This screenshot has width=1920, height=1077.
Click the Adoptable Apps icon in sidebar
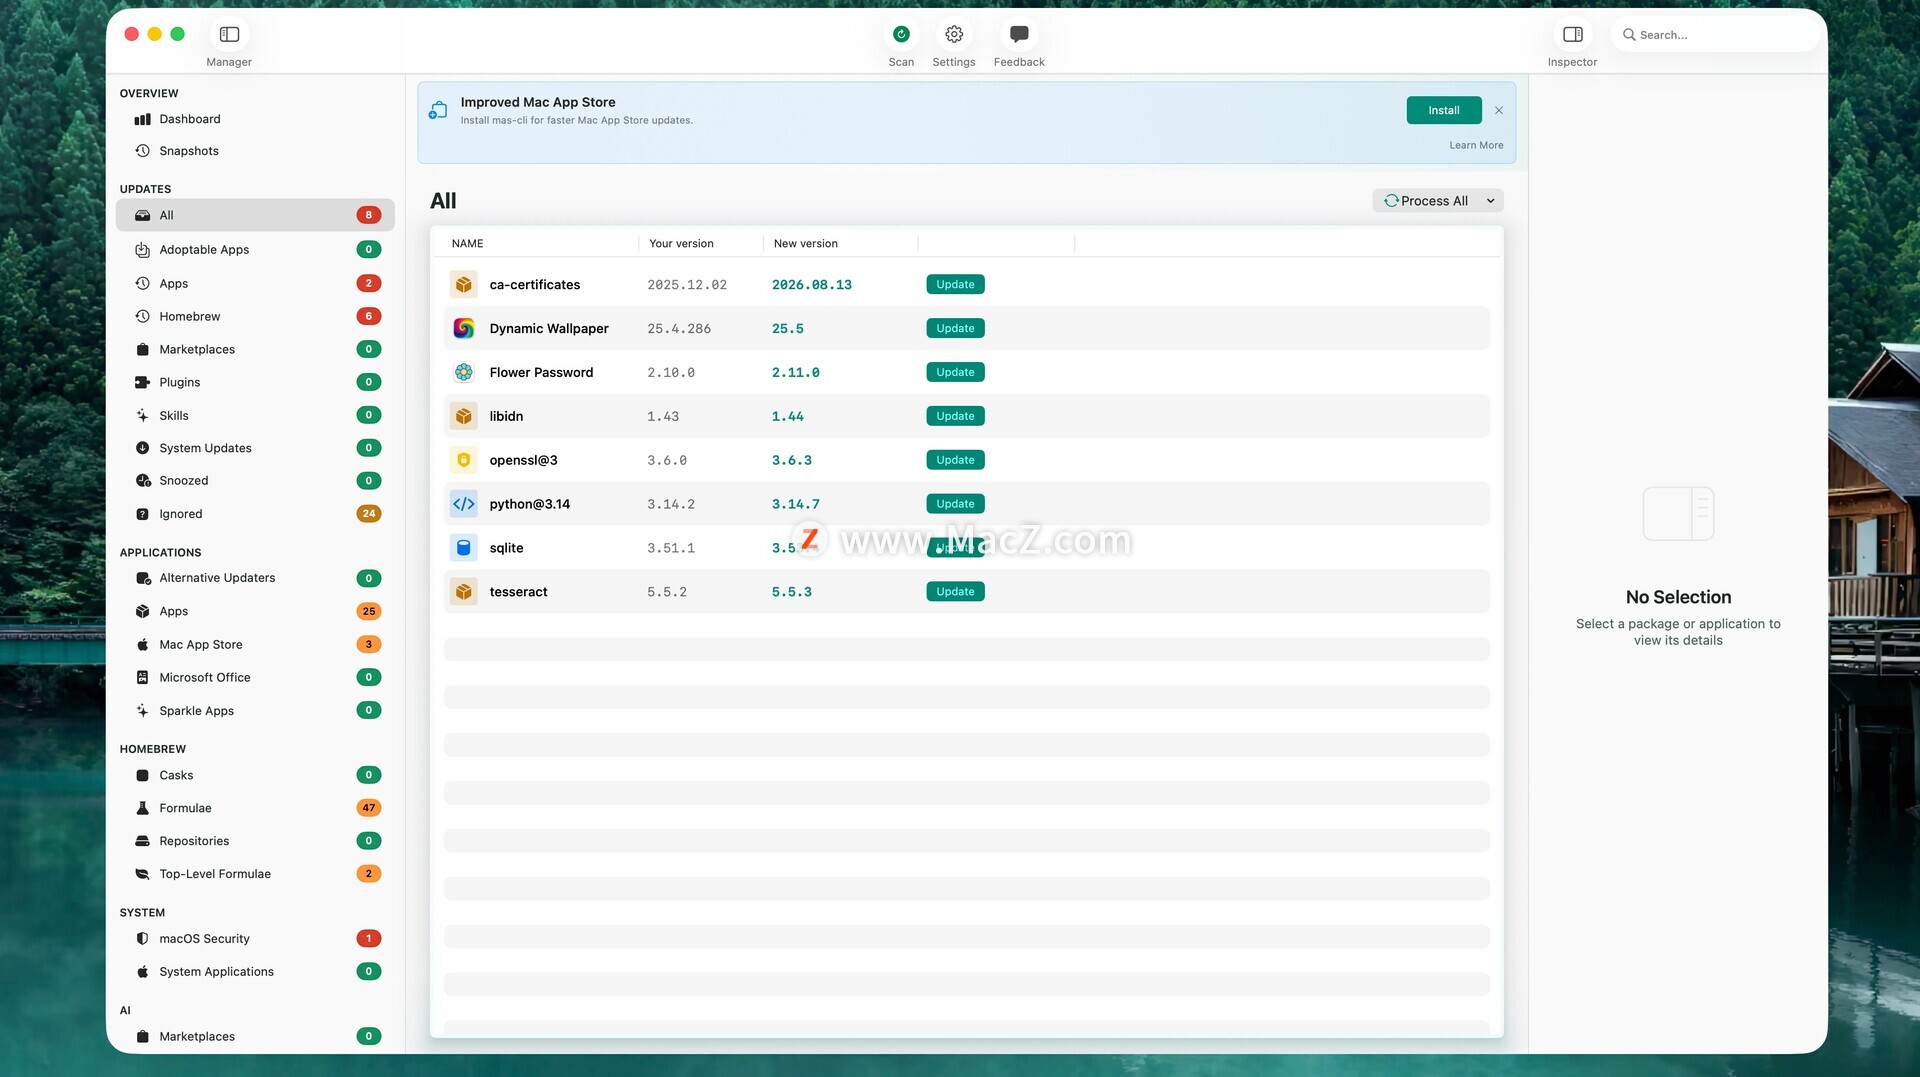pyautogui.click(x=142, y=250)
